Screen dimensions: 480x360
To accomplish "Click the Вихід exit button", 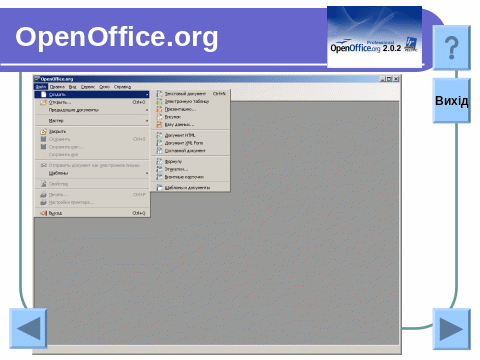I will (452, 100).
